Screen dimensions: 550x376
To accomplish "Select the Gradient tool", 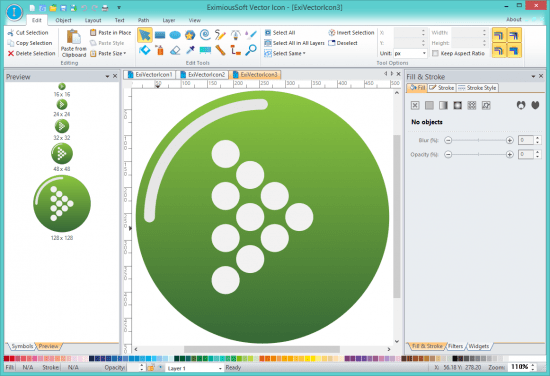I will 205,51.
